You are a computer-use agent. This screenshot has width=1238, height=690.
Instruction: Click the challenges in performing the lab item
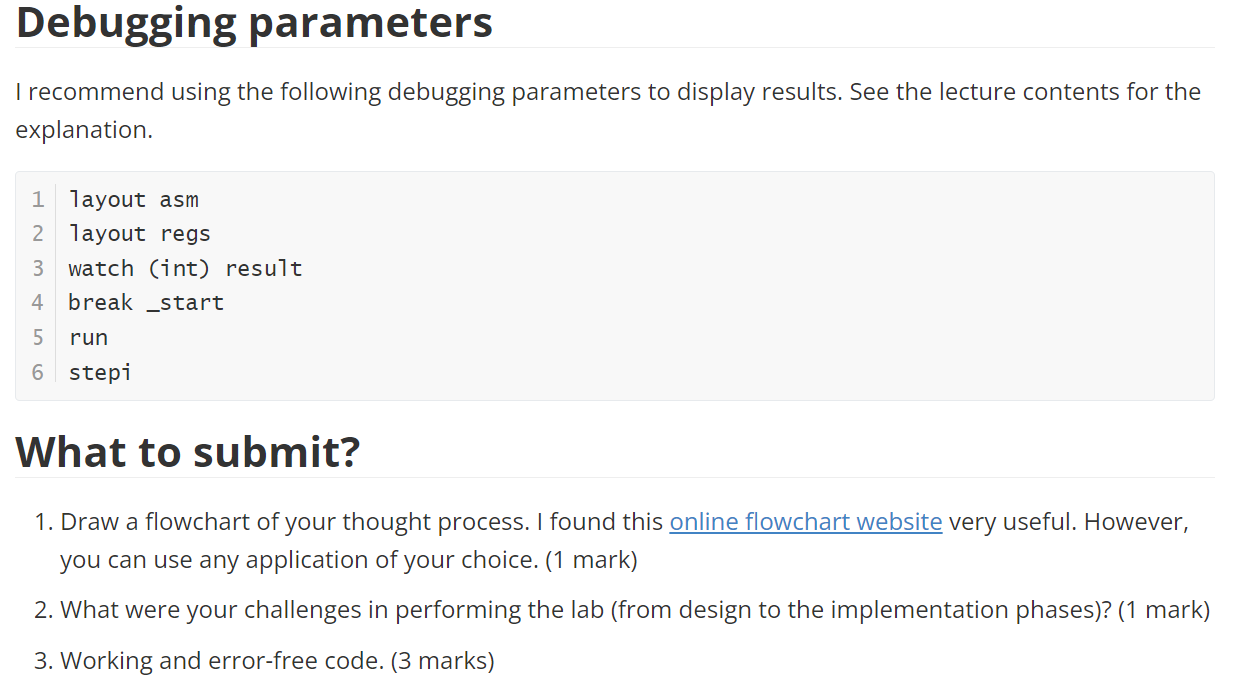pos(635,610)
